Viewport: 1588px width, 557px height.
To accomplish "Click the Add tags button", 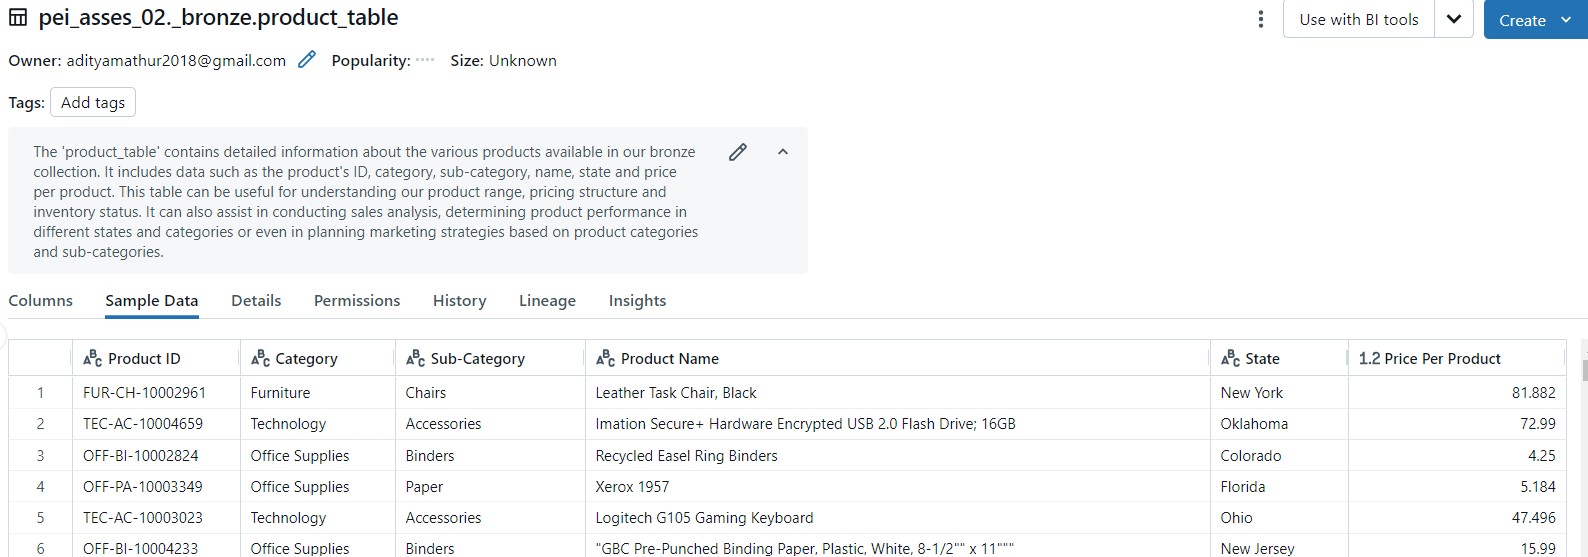I will point(93,102).
